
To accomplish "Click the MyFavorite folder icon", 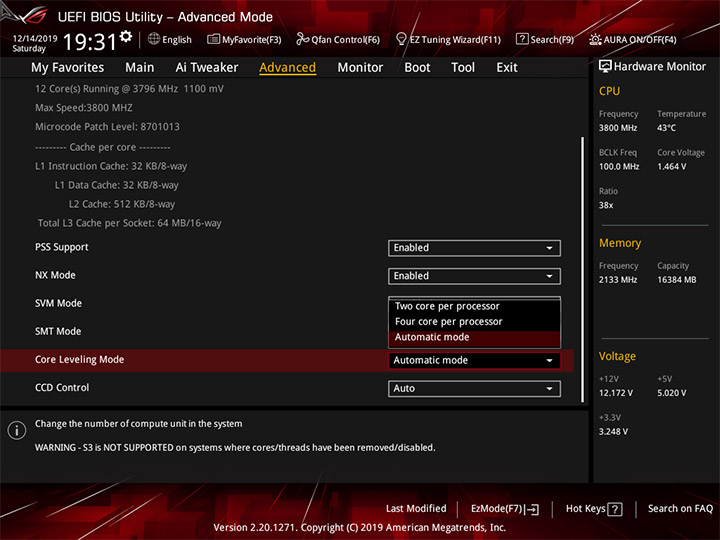I will click(x=214, y=39).
